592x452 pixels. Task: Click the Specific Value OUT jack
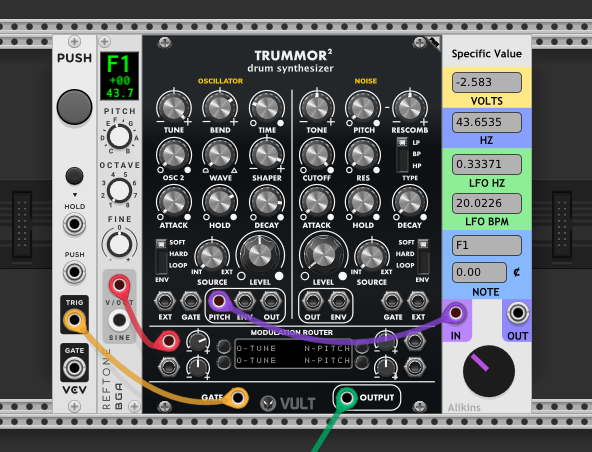click(x=518, y=313)
